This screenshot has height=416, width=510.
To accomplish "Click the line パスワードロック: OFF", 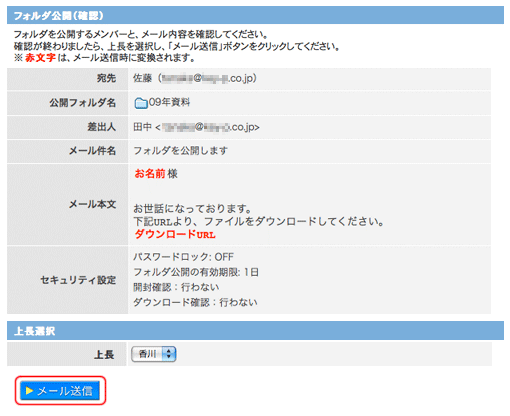I will (x=183, y=257).
